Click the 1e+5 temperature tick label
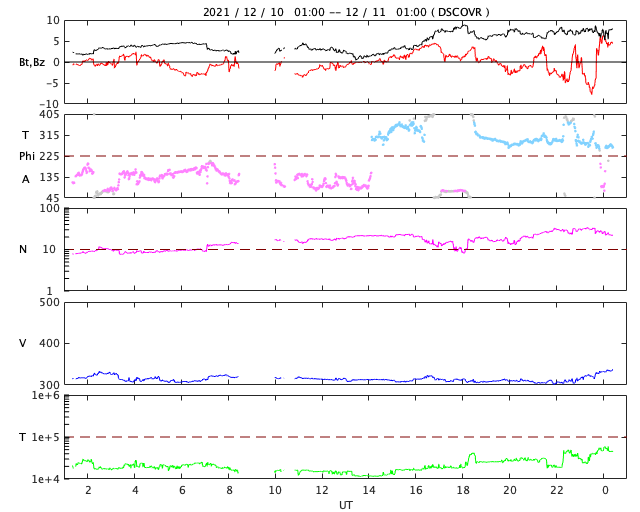Screen dimensions: 640x512 click(x=46, y=437)
